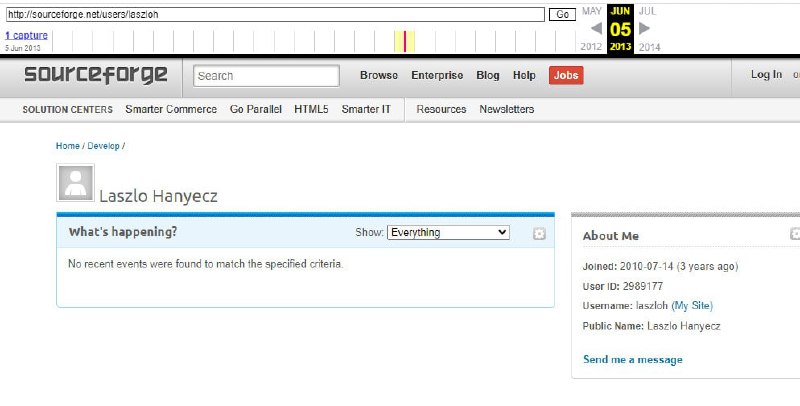This screenshot has width=800, height=406.
Task: Select year 2014 in Wayback timeline
Action: [649, 47]
